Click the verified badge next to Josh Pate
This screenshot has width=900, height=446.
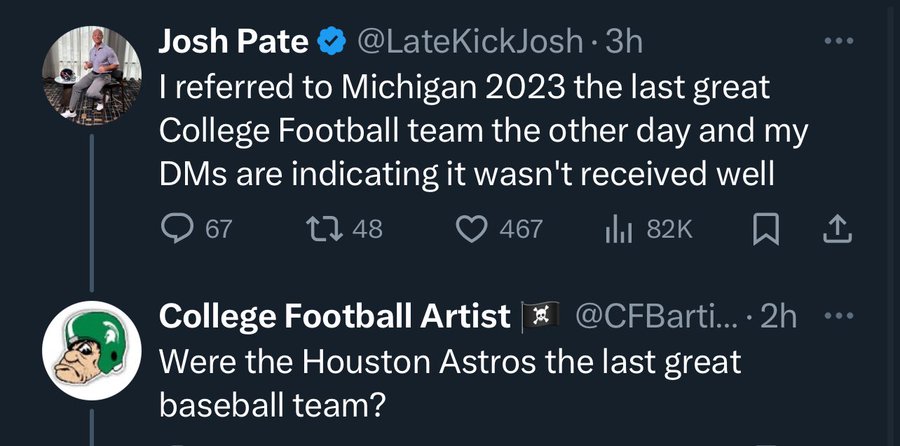point(331,42)
